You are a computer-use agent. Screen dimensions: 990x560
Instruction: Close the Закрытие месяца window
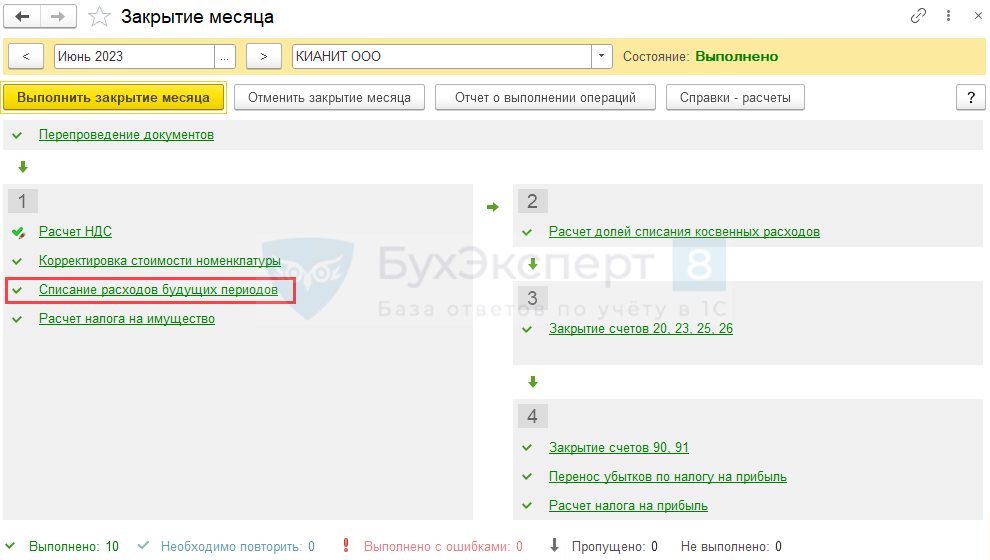point(973,17)
